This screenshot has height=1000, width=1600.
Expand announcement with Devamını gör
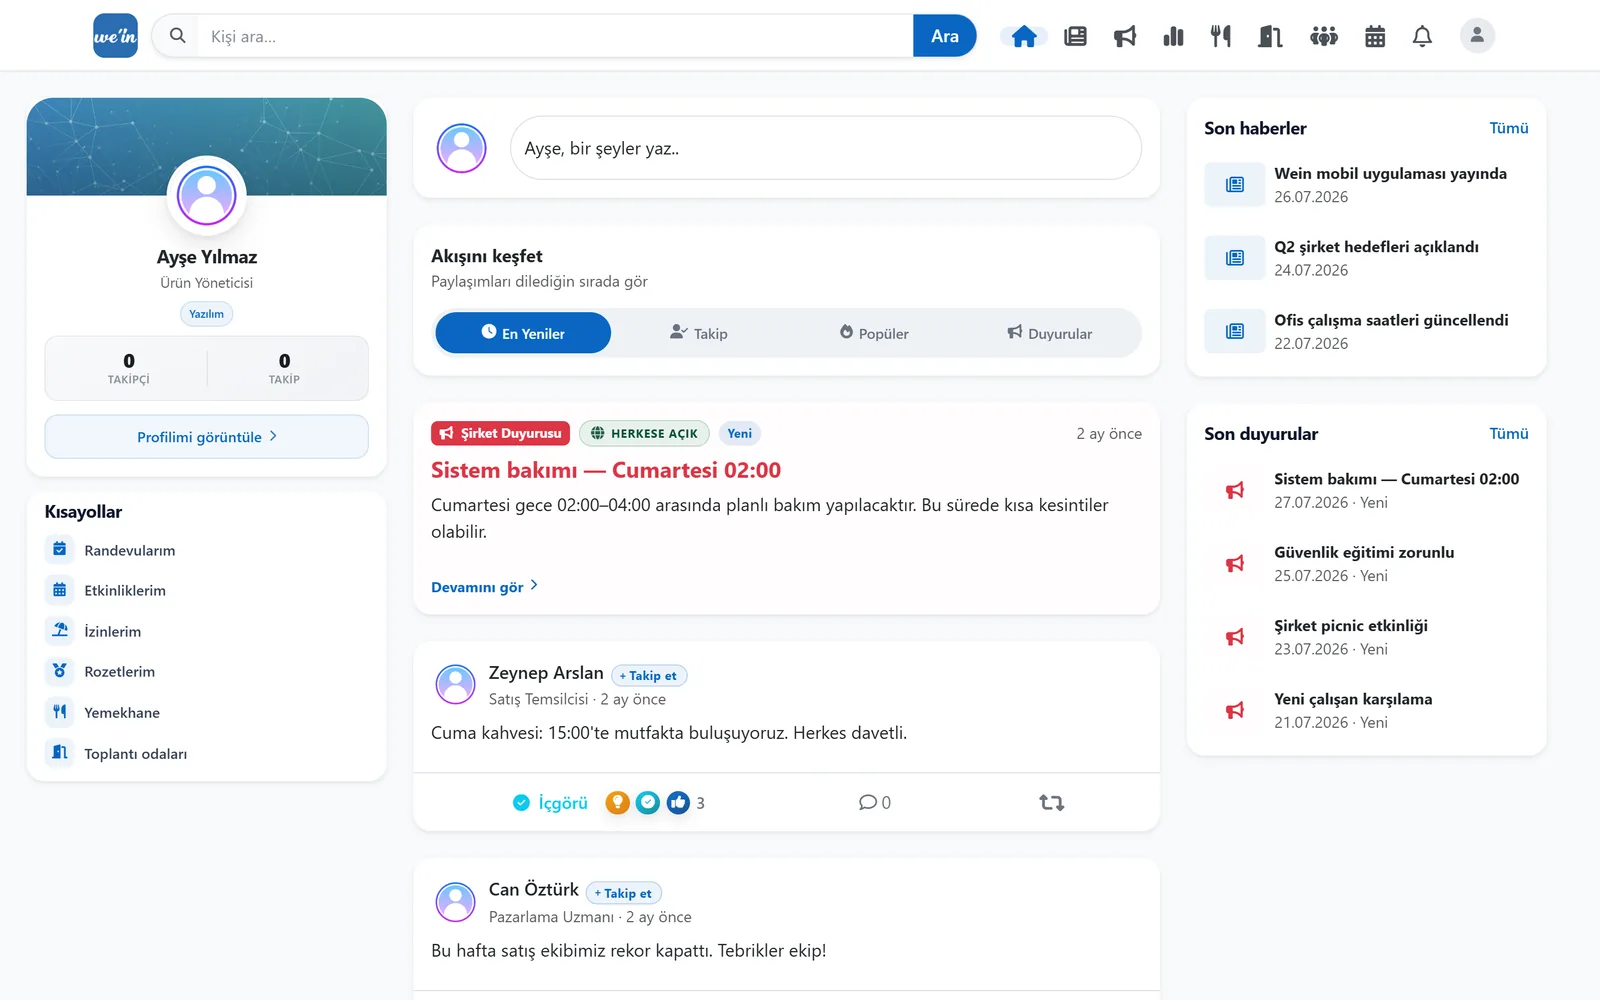point(485,587)
